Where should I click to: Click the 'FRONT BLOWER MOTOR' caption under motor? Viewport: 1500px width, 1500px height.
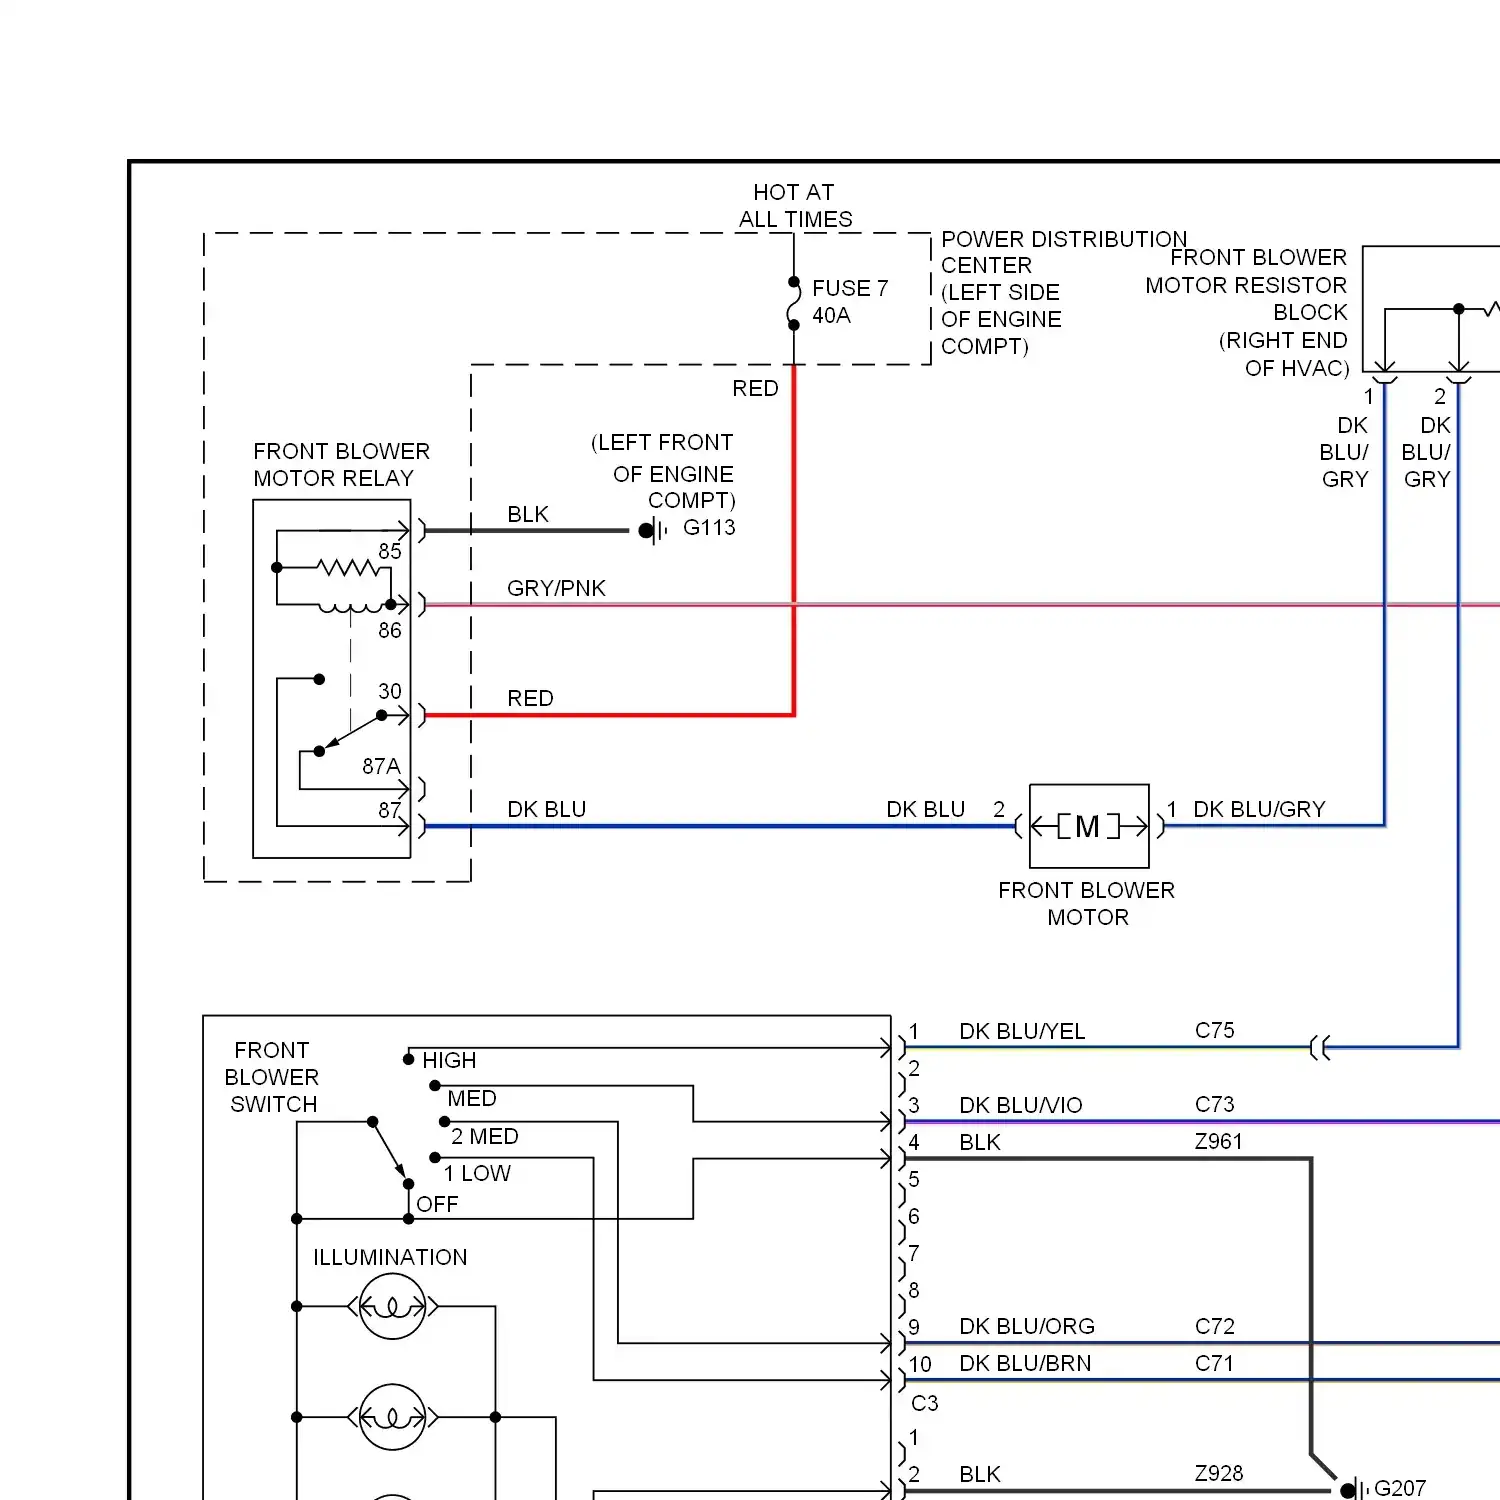point(1087,903)
